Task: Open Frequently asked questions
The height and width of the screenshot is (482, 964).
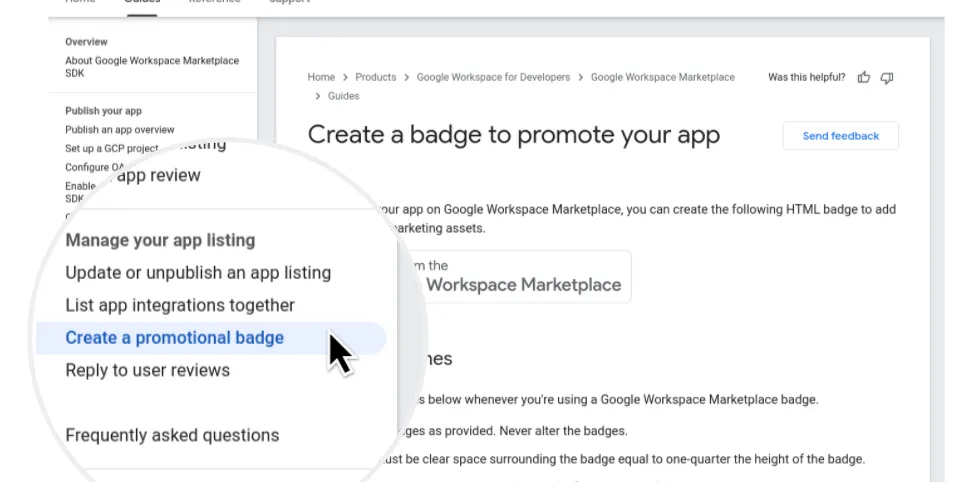Action: click(172, 435)
